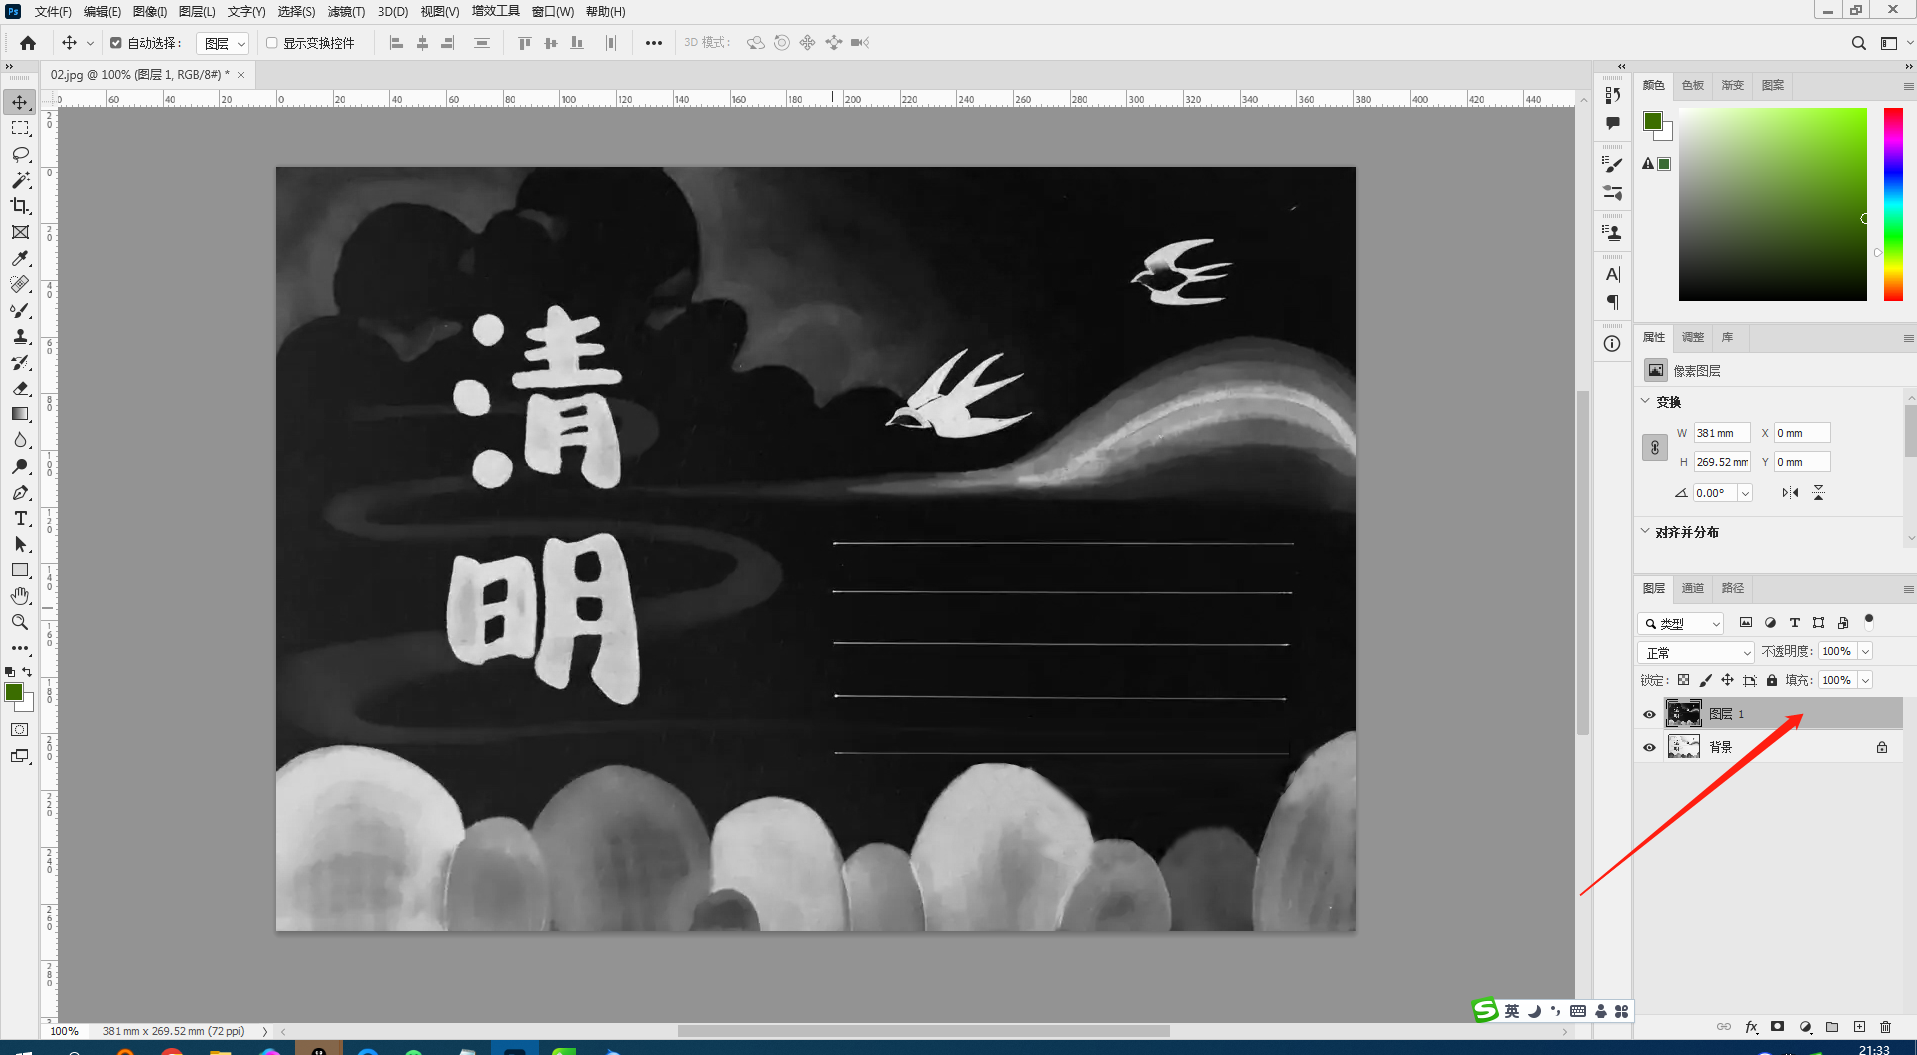Select the Eraser tool
This screenshot has height=1055, width=1917.
tap(20, 388)
